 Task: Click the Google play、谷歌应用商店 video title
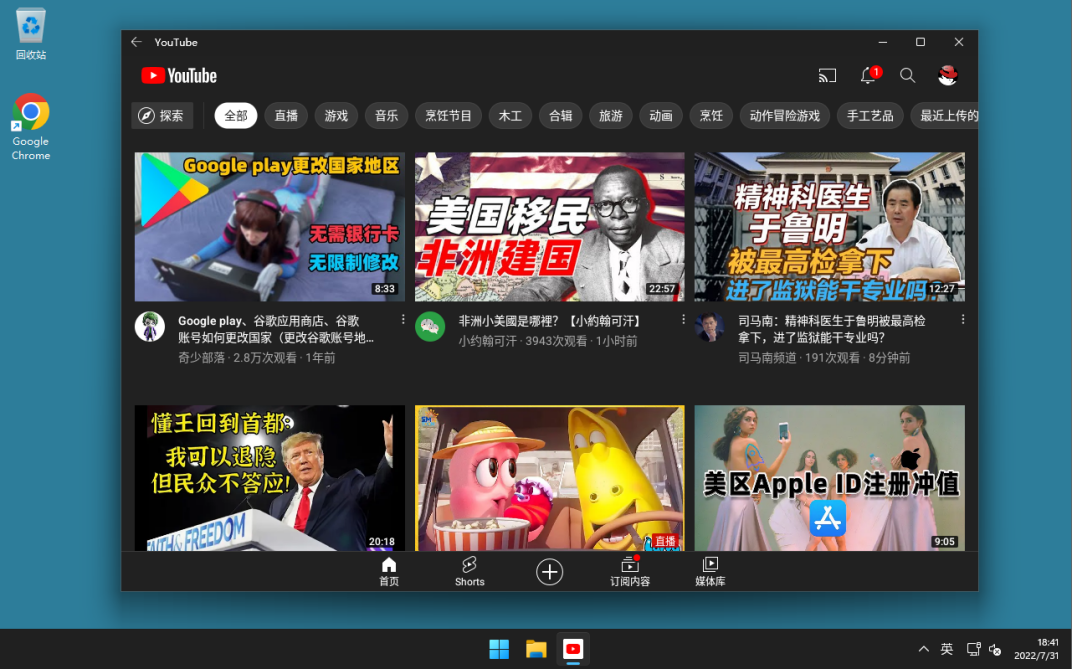pos(276,329)
